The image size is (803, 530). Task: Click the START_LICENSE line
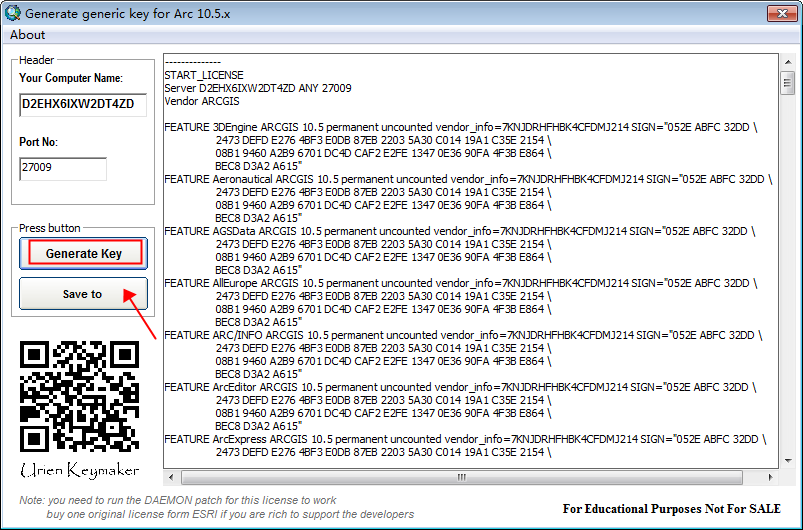tap(204, 75)
